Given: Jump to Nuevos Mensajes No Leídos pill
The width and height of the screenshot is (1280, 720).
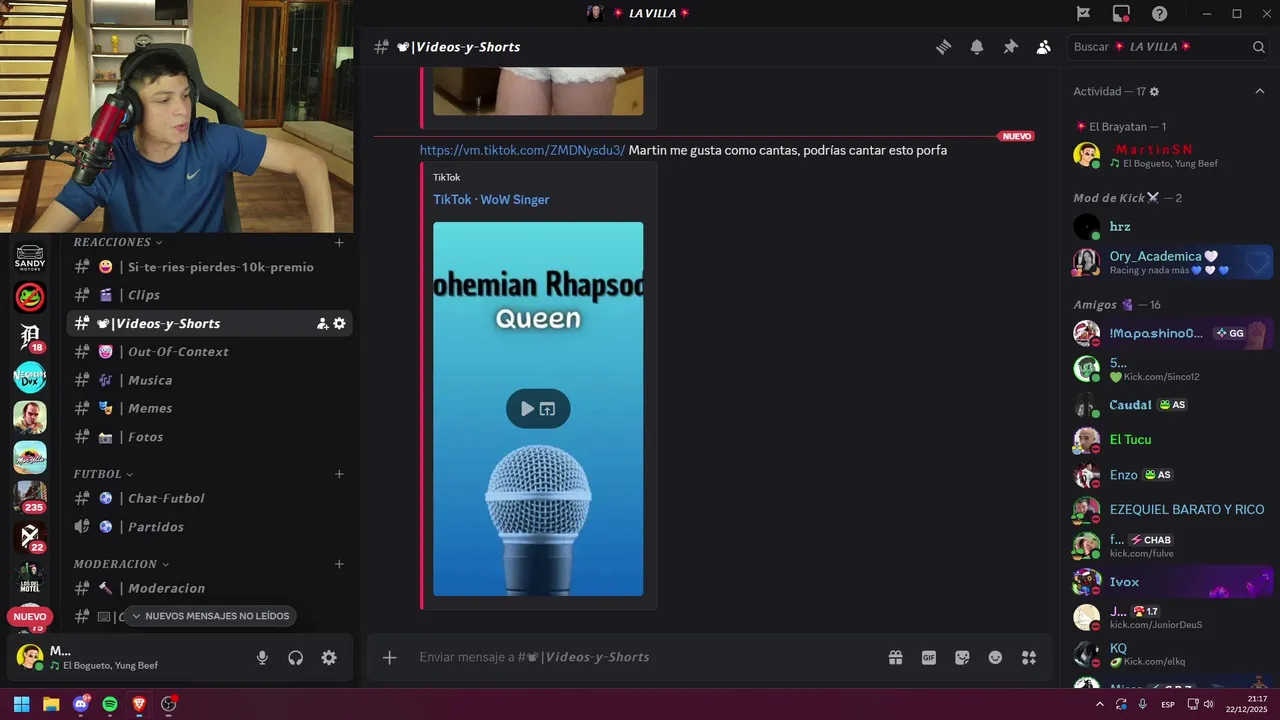Looking at the screenshot, I should 209,616.
